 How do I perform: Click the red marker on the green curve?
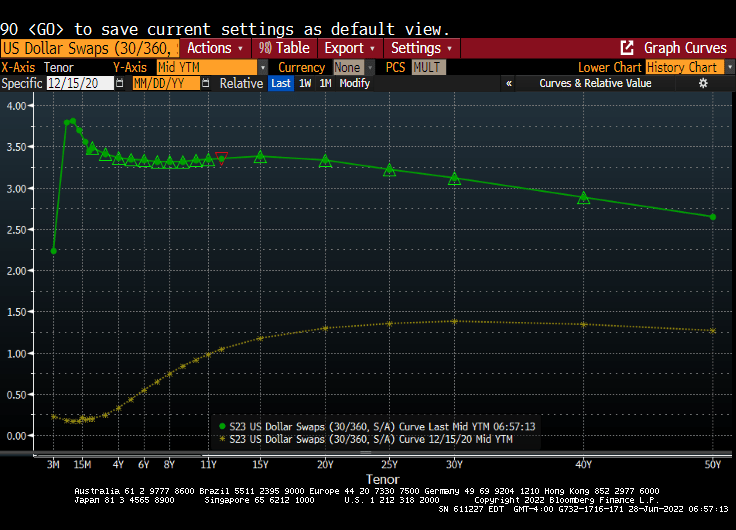click(x=221, y=155)
